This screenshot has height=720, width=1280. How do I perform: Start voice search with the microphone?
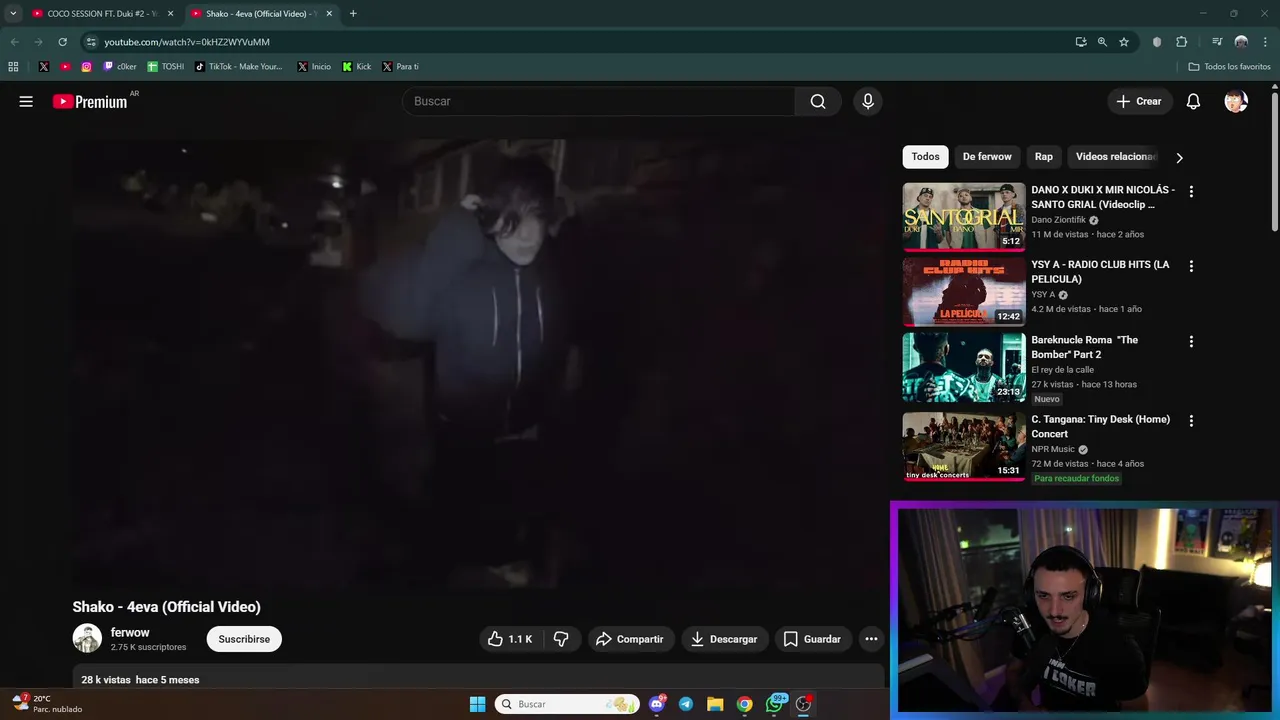pyautogui.click(x=867, y=101)
